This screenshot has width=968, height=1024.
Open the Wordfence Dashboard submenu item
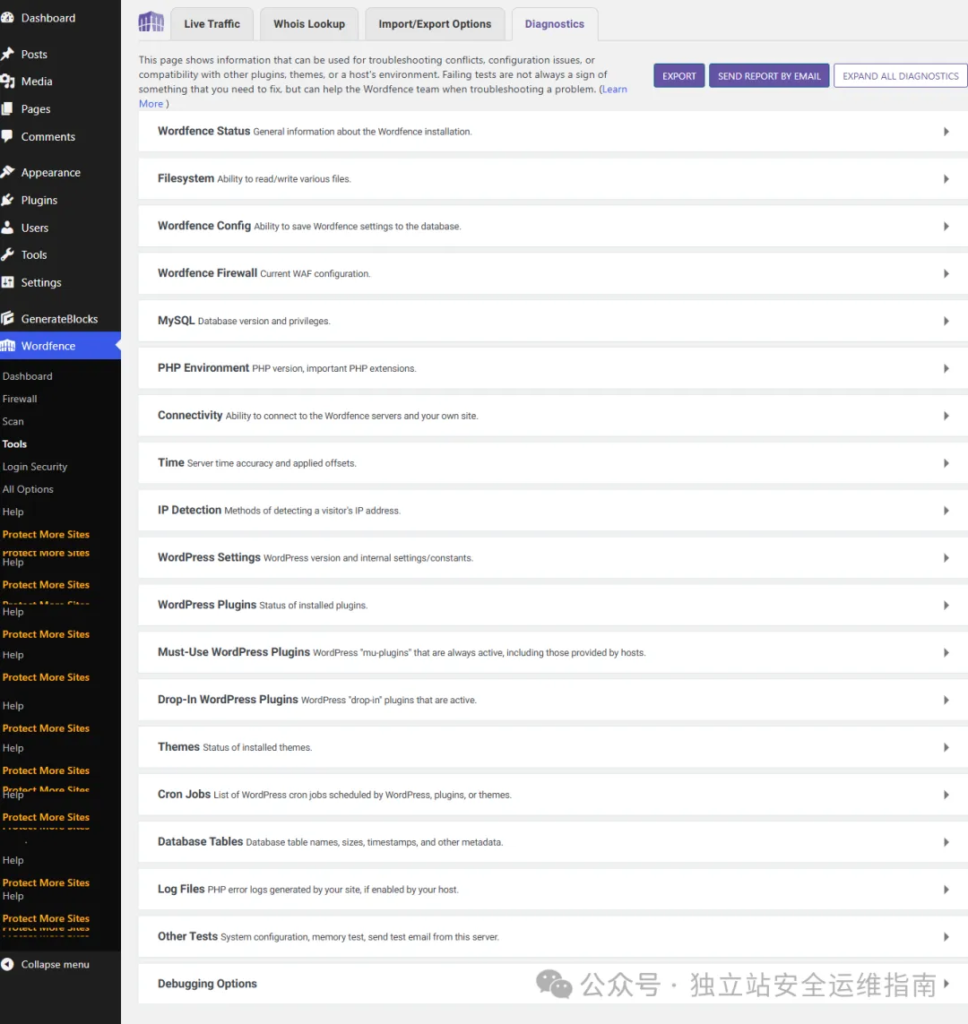pos(27,376)
